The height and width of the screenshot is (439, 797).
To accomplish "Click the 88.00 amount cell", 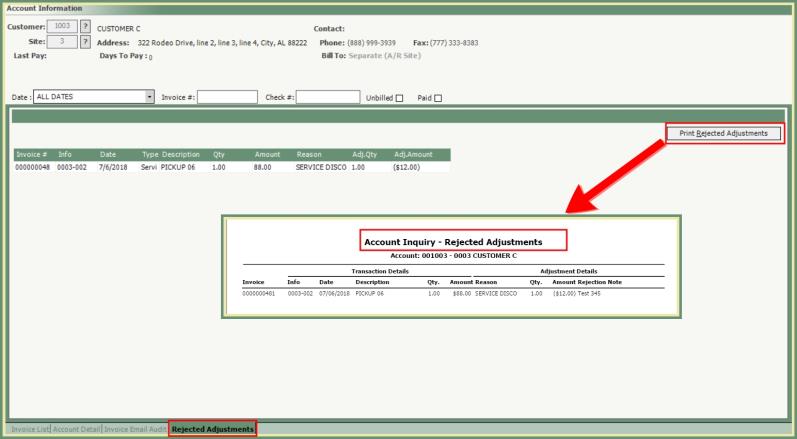I will (x=262, y=167).
